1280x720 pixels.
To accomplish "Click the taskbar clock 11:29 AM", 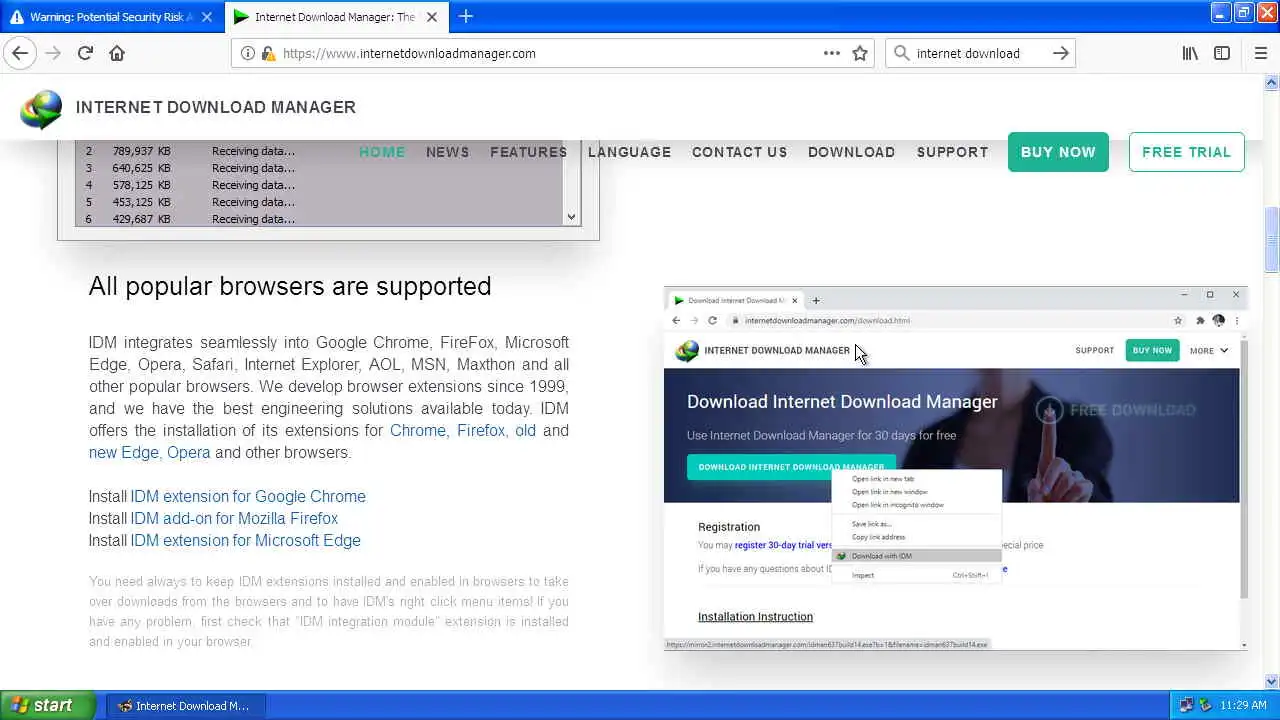I will 1244,705.
